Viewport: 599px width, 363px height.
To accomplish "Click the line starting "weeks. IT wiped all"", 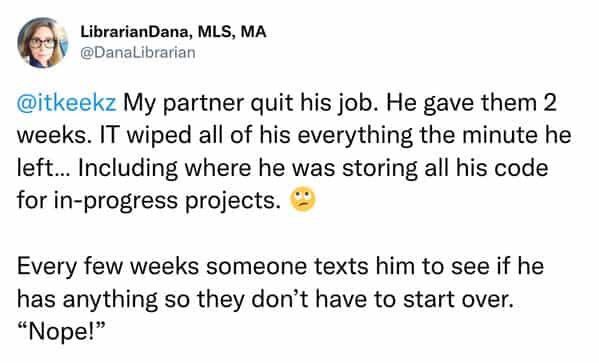I will click(294, 135).
